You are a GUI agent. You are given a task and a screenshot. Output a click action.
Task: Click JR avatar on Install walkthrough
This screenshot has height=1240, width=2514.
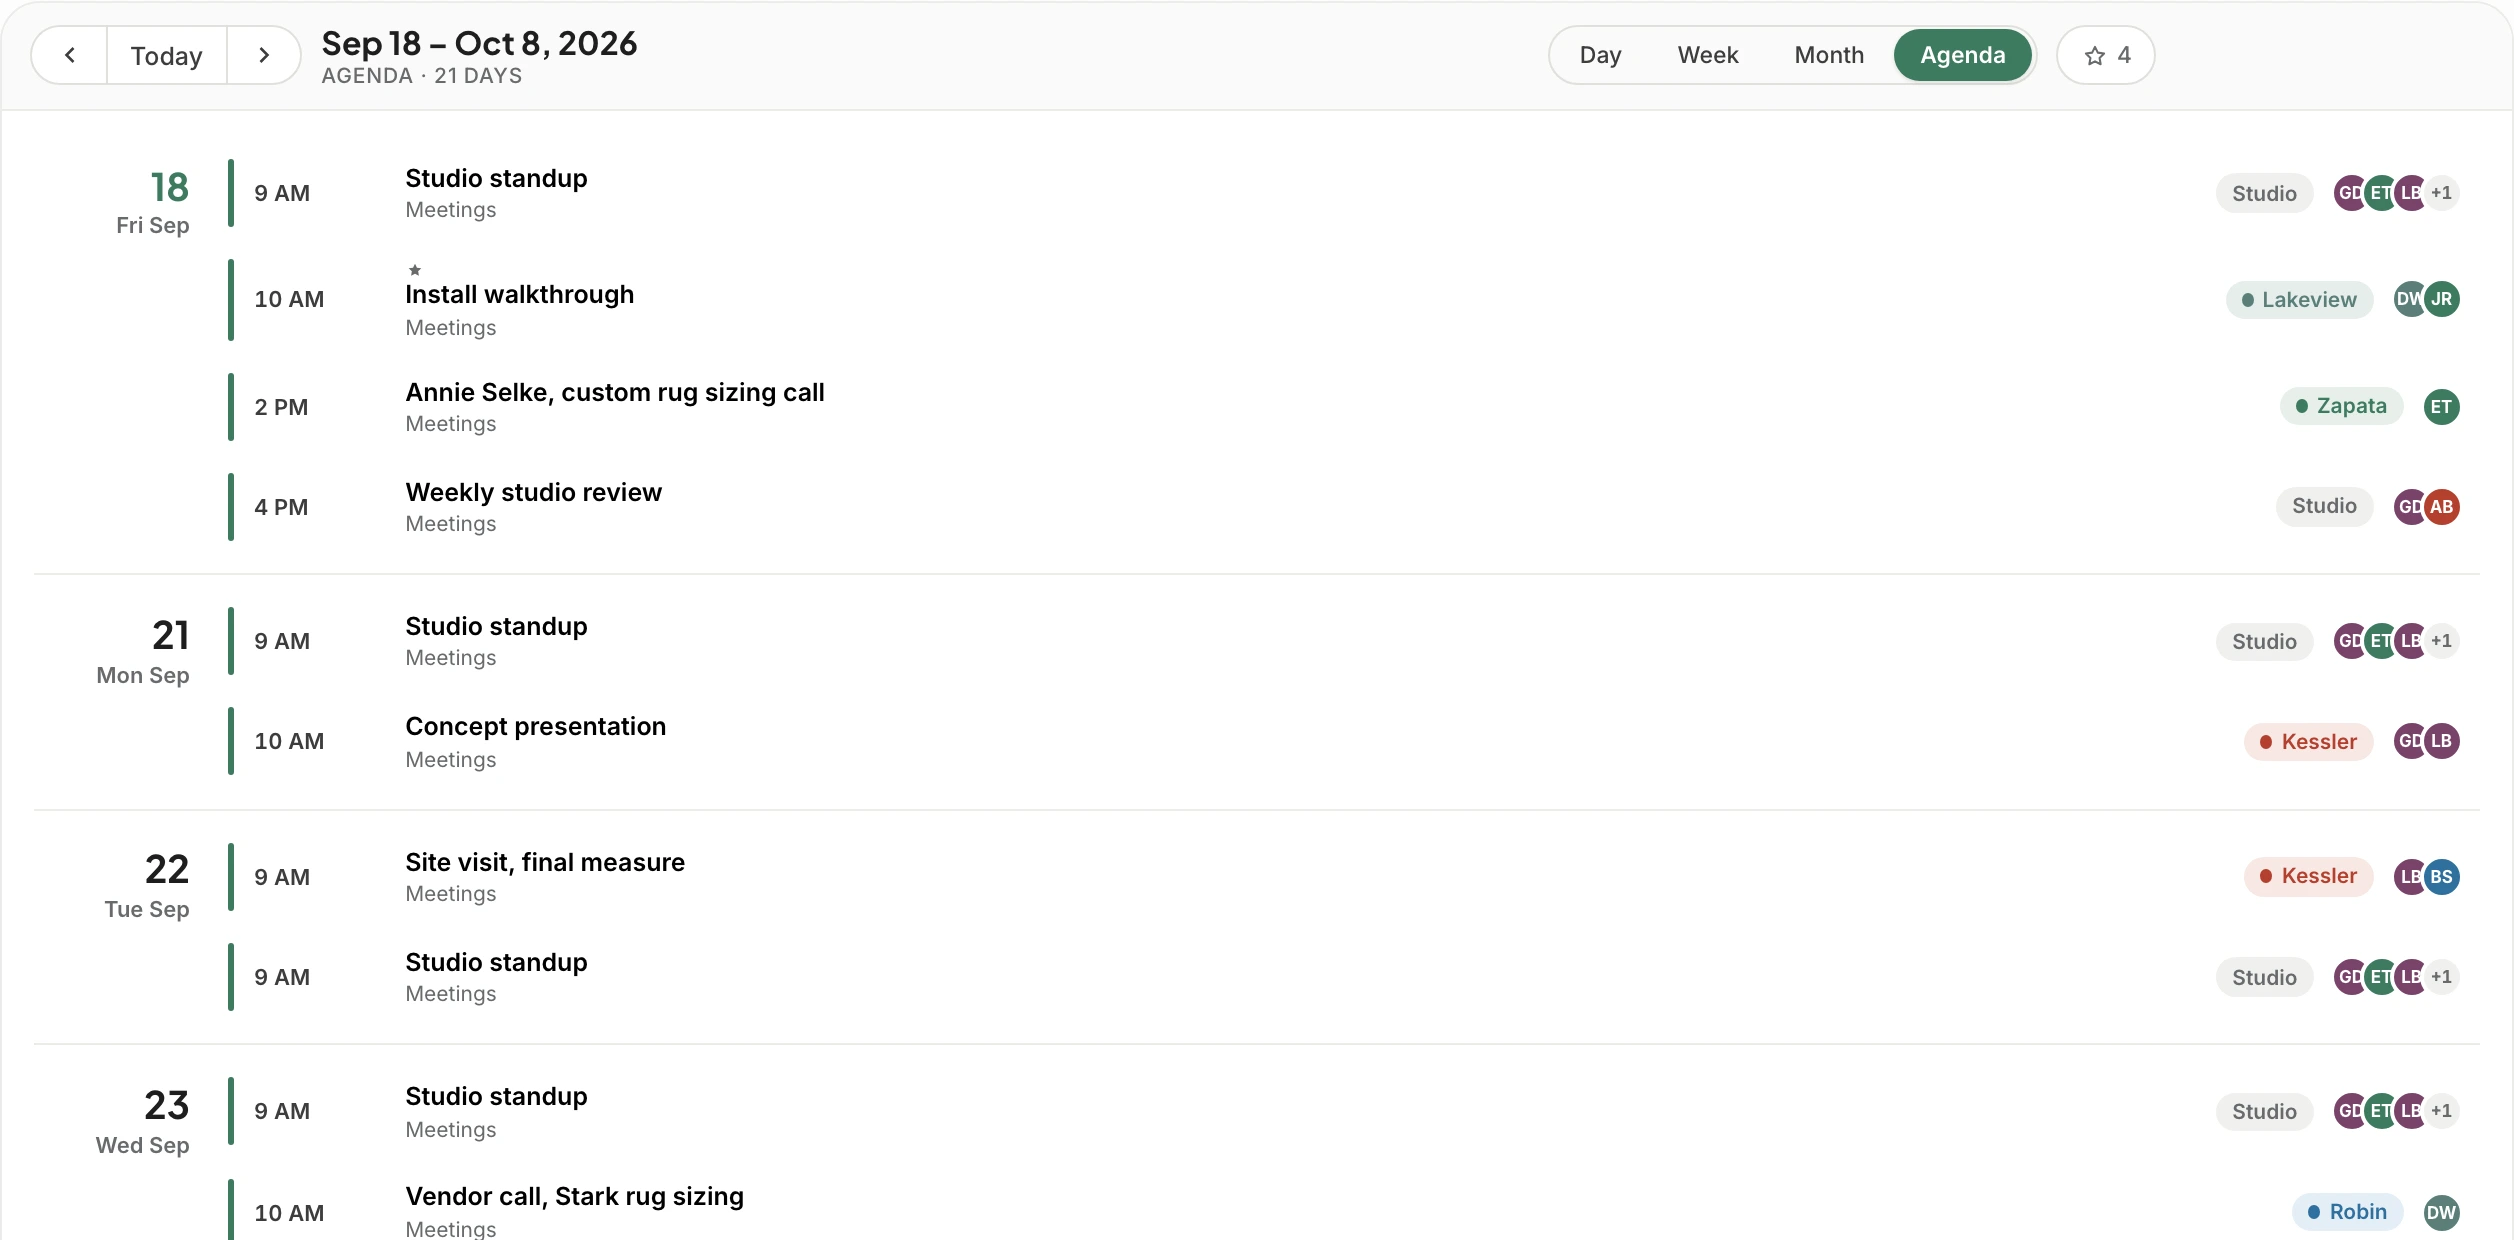pos(2441,299)
